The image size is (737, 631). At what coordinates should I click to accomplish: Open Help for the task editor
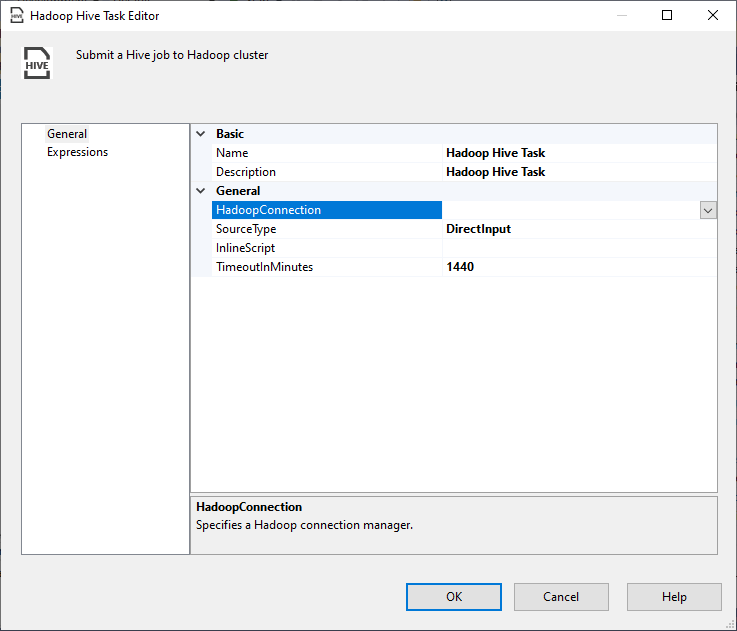click(x=673, y=597)
